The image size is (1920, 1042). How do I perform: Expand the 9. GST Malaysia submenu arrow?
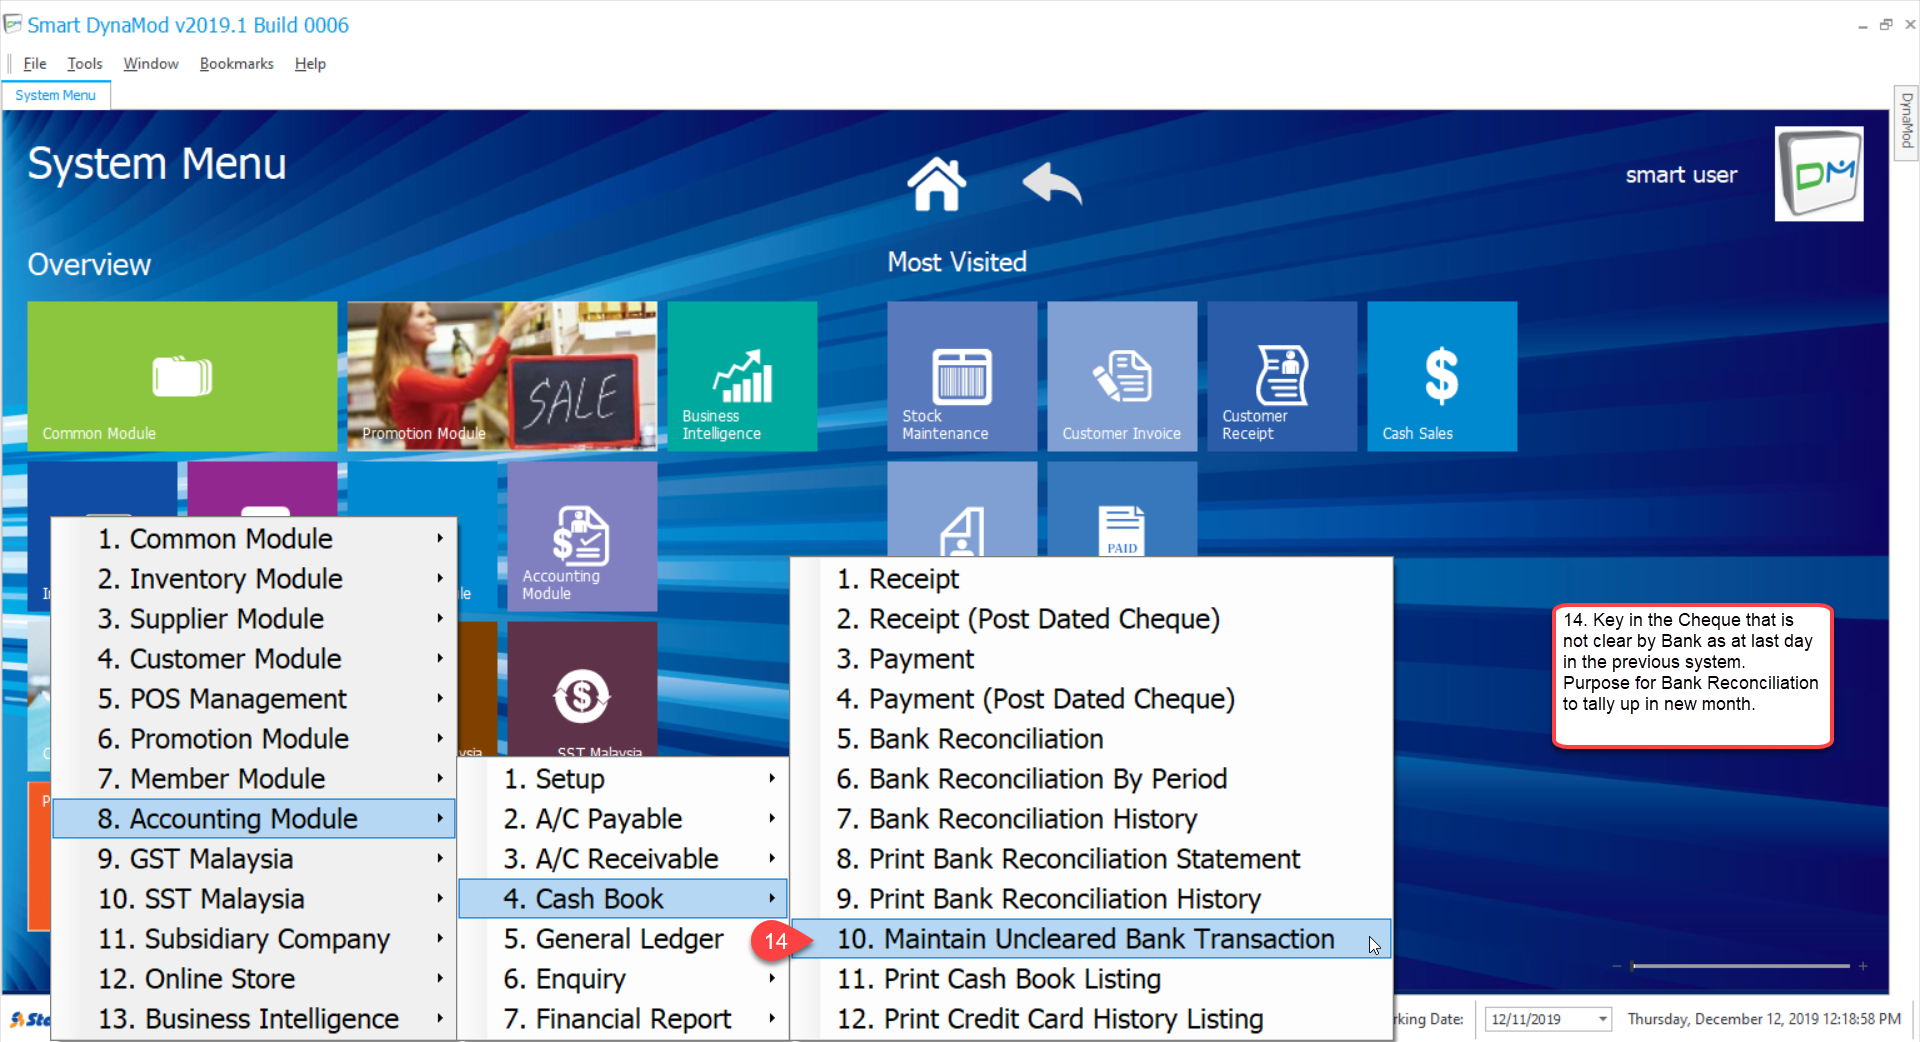(x=440, y=858)
